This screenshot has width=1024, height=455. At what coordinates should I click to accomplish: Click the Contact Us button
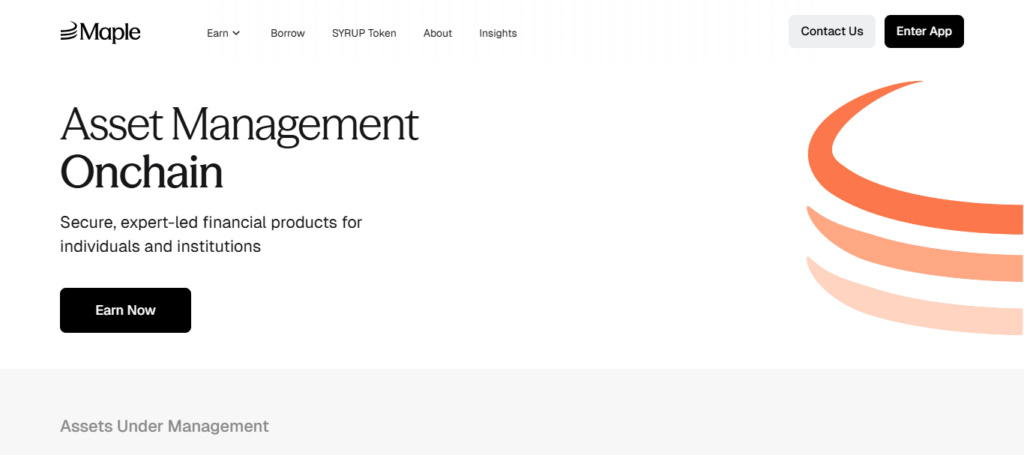pyautogui.click(x=831, y=31)
